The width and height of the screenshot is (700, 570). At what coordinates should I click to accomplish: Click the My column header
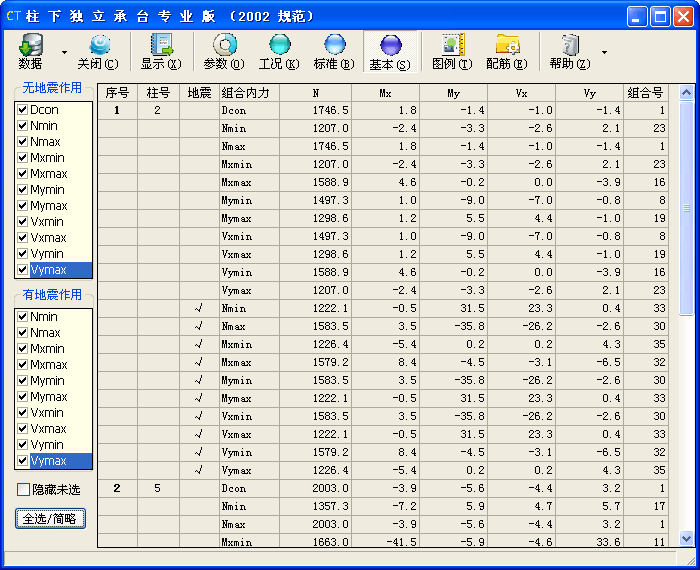(454, 93)
